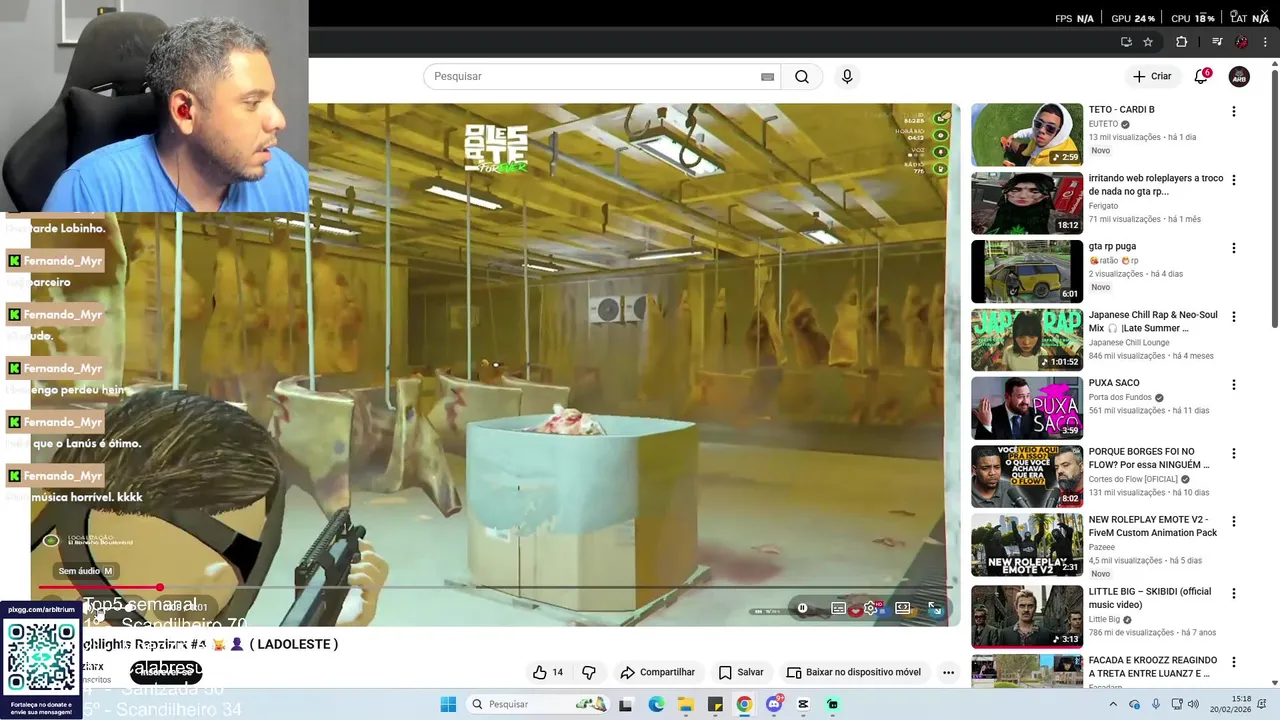Open the Windows Start menu
This screenshot has height=720, width=1280.
(448, 704)
